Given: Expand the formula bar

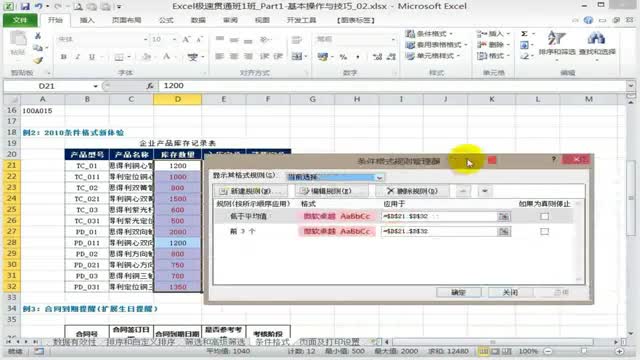Looking at the screenshot, I should 631,86.
